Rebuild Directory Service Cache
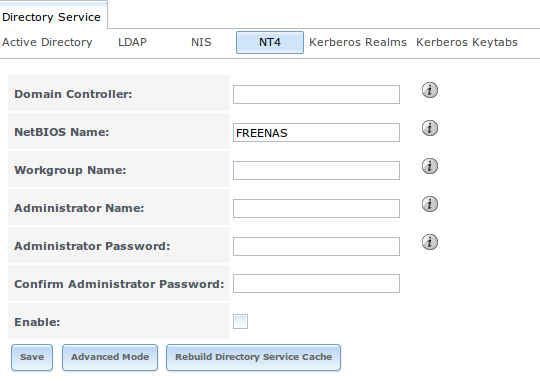The width and height of the screenshot is (540, 392). coord(253,357)
